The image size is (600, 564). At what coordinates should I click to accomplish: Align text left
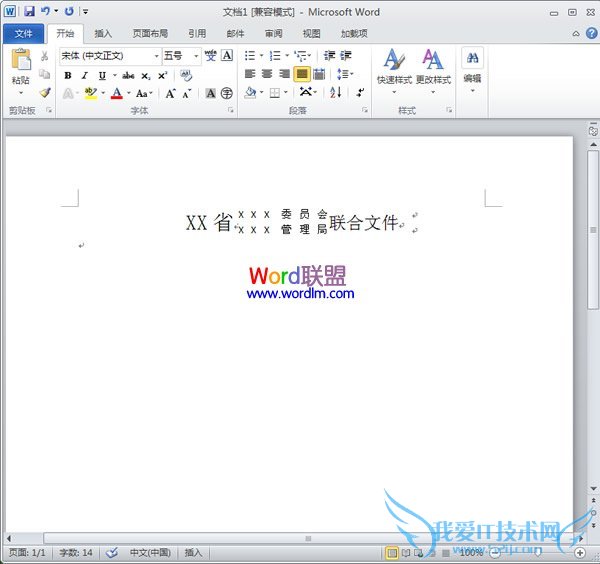pos(250,73)
